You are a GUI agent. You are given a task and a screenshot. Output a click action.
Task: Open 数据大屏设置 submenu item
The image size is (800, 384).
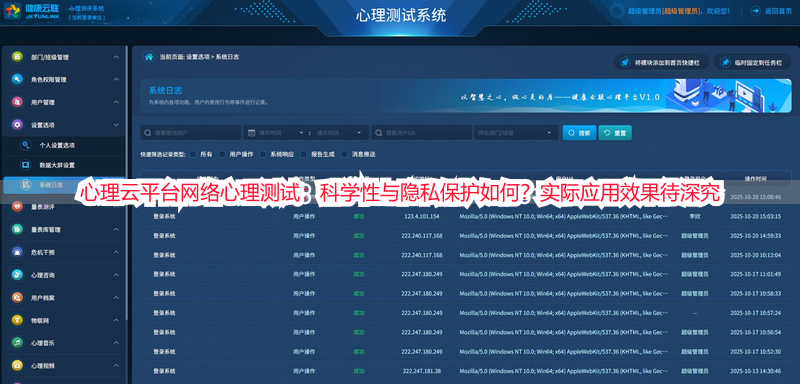tap(57, 165)
